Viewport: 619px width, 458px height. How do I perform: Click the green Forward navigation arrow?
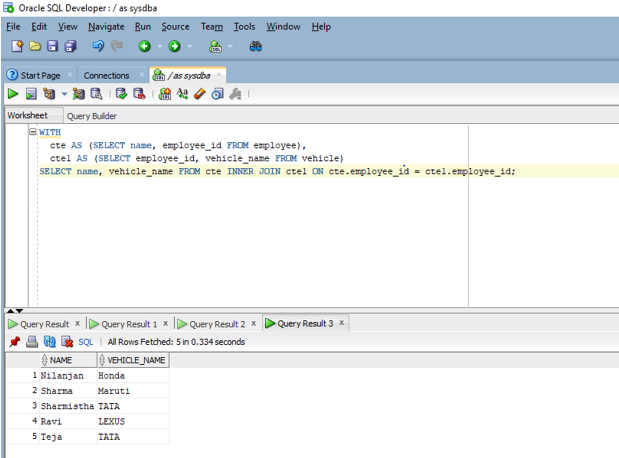point(174,46)
